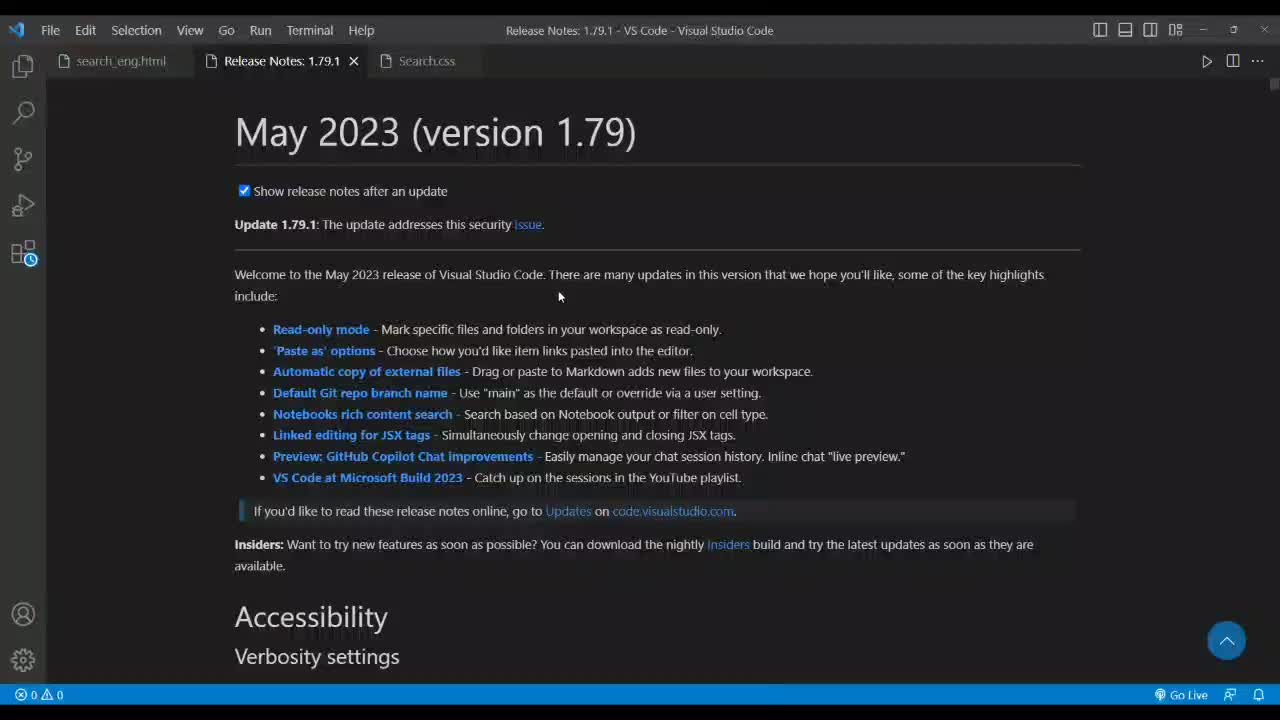Click the Accessibility heading
Screen dimensions: 1280x720
pyautogui.click(x=311, y=617)
